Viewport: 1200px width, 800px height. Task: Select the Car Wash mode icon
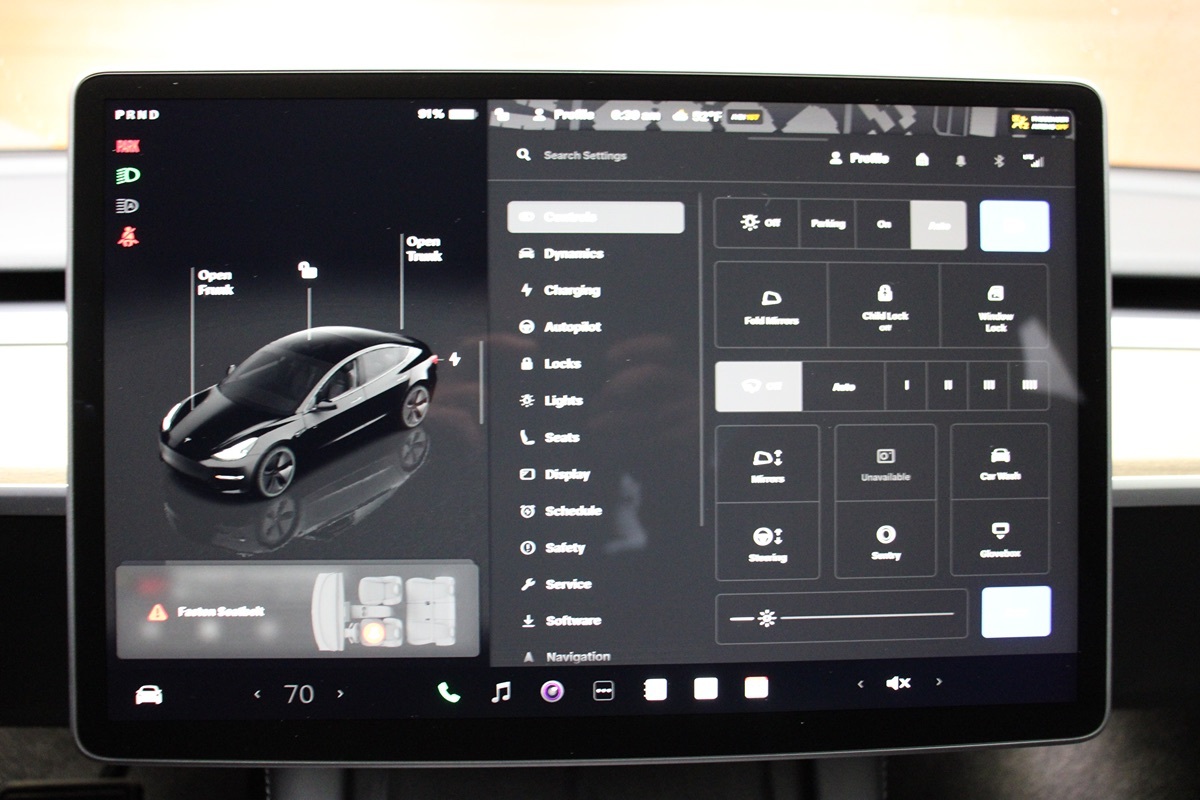999,463
